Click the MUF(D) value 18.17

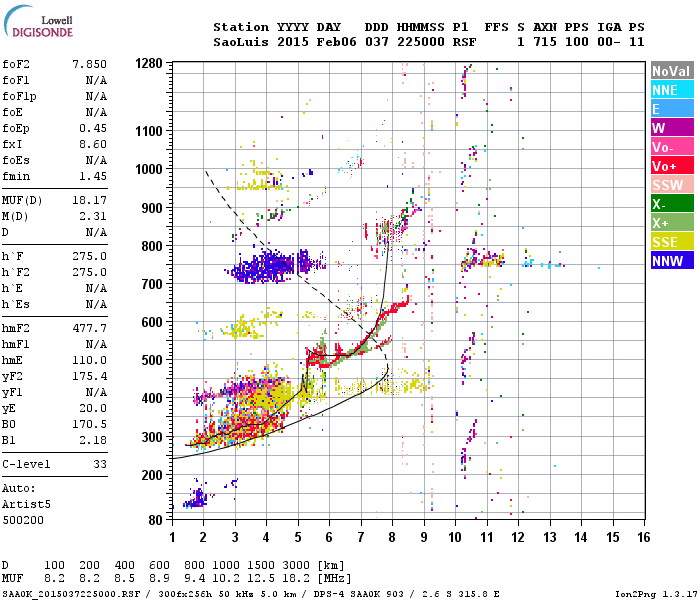pos(89,200)
